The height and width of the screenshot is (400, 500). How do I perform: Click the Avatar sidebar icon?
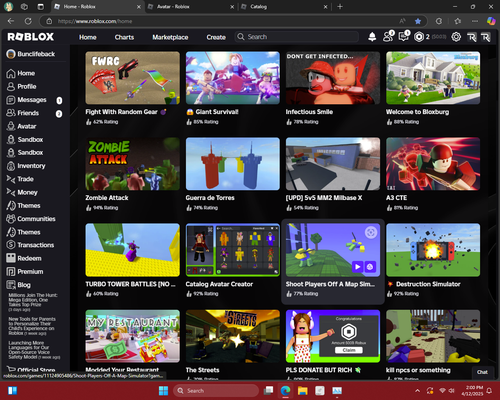[11, 126]
